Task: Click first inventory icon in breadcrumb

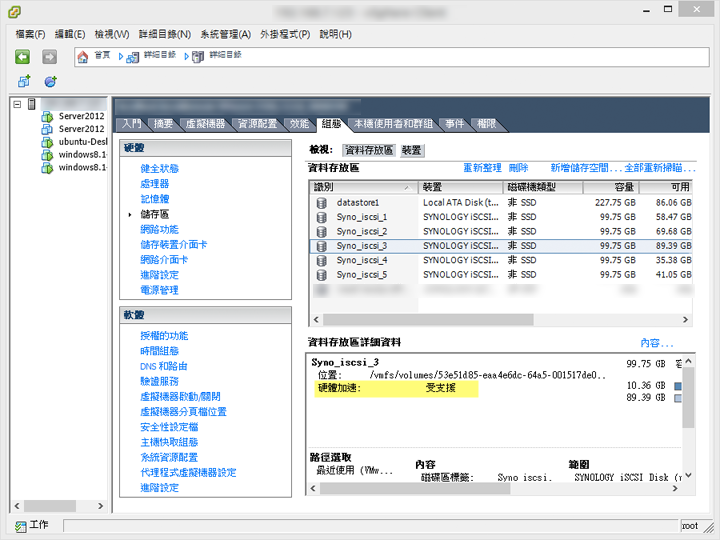Action: [x=133, y=57]
